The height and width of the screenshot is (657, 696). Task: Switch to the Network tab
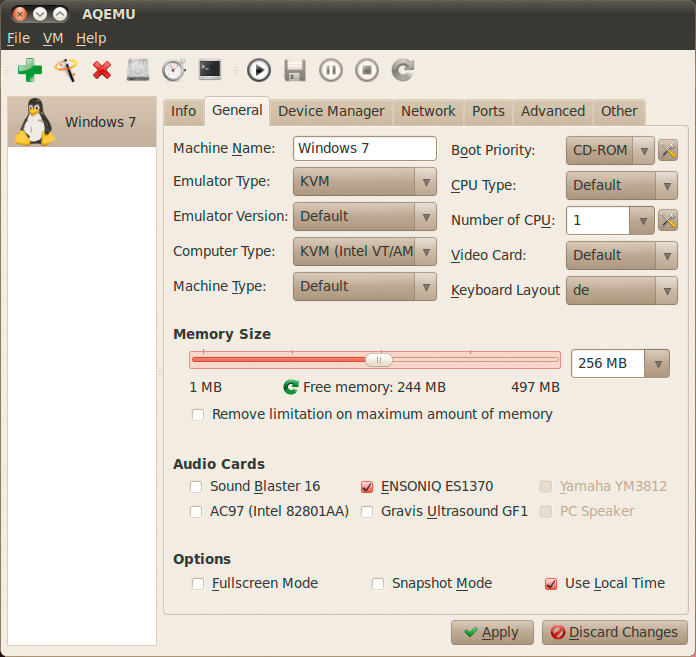pos(428,112)
